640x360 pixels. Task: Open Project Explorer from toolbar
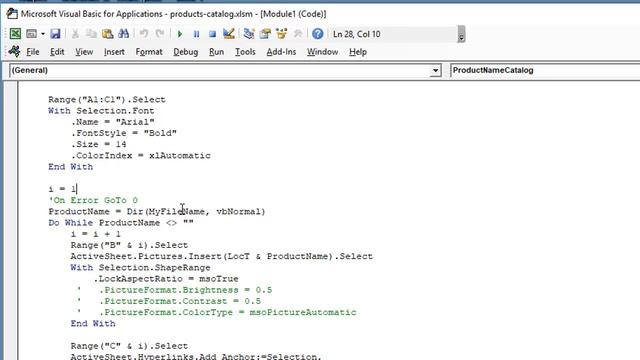pyautogui.click(x=249, y=34)
